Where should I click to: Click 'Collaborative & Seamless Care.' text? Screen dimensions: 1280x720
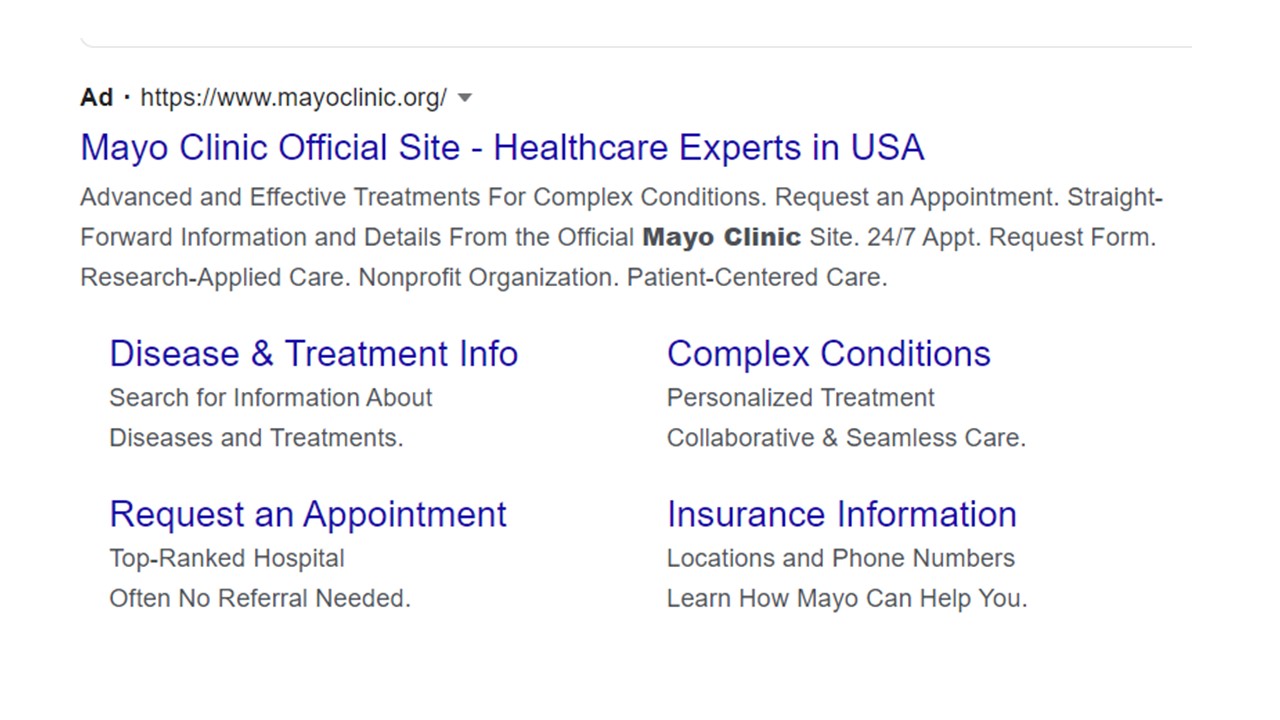point(846,438)
